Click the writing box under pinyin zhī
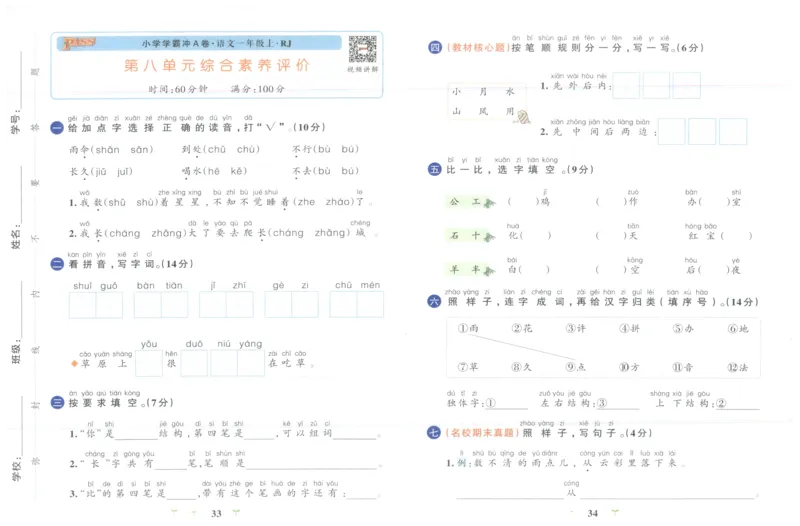The height and width of the screenshot is (526, 800). [x=240, y=305]
